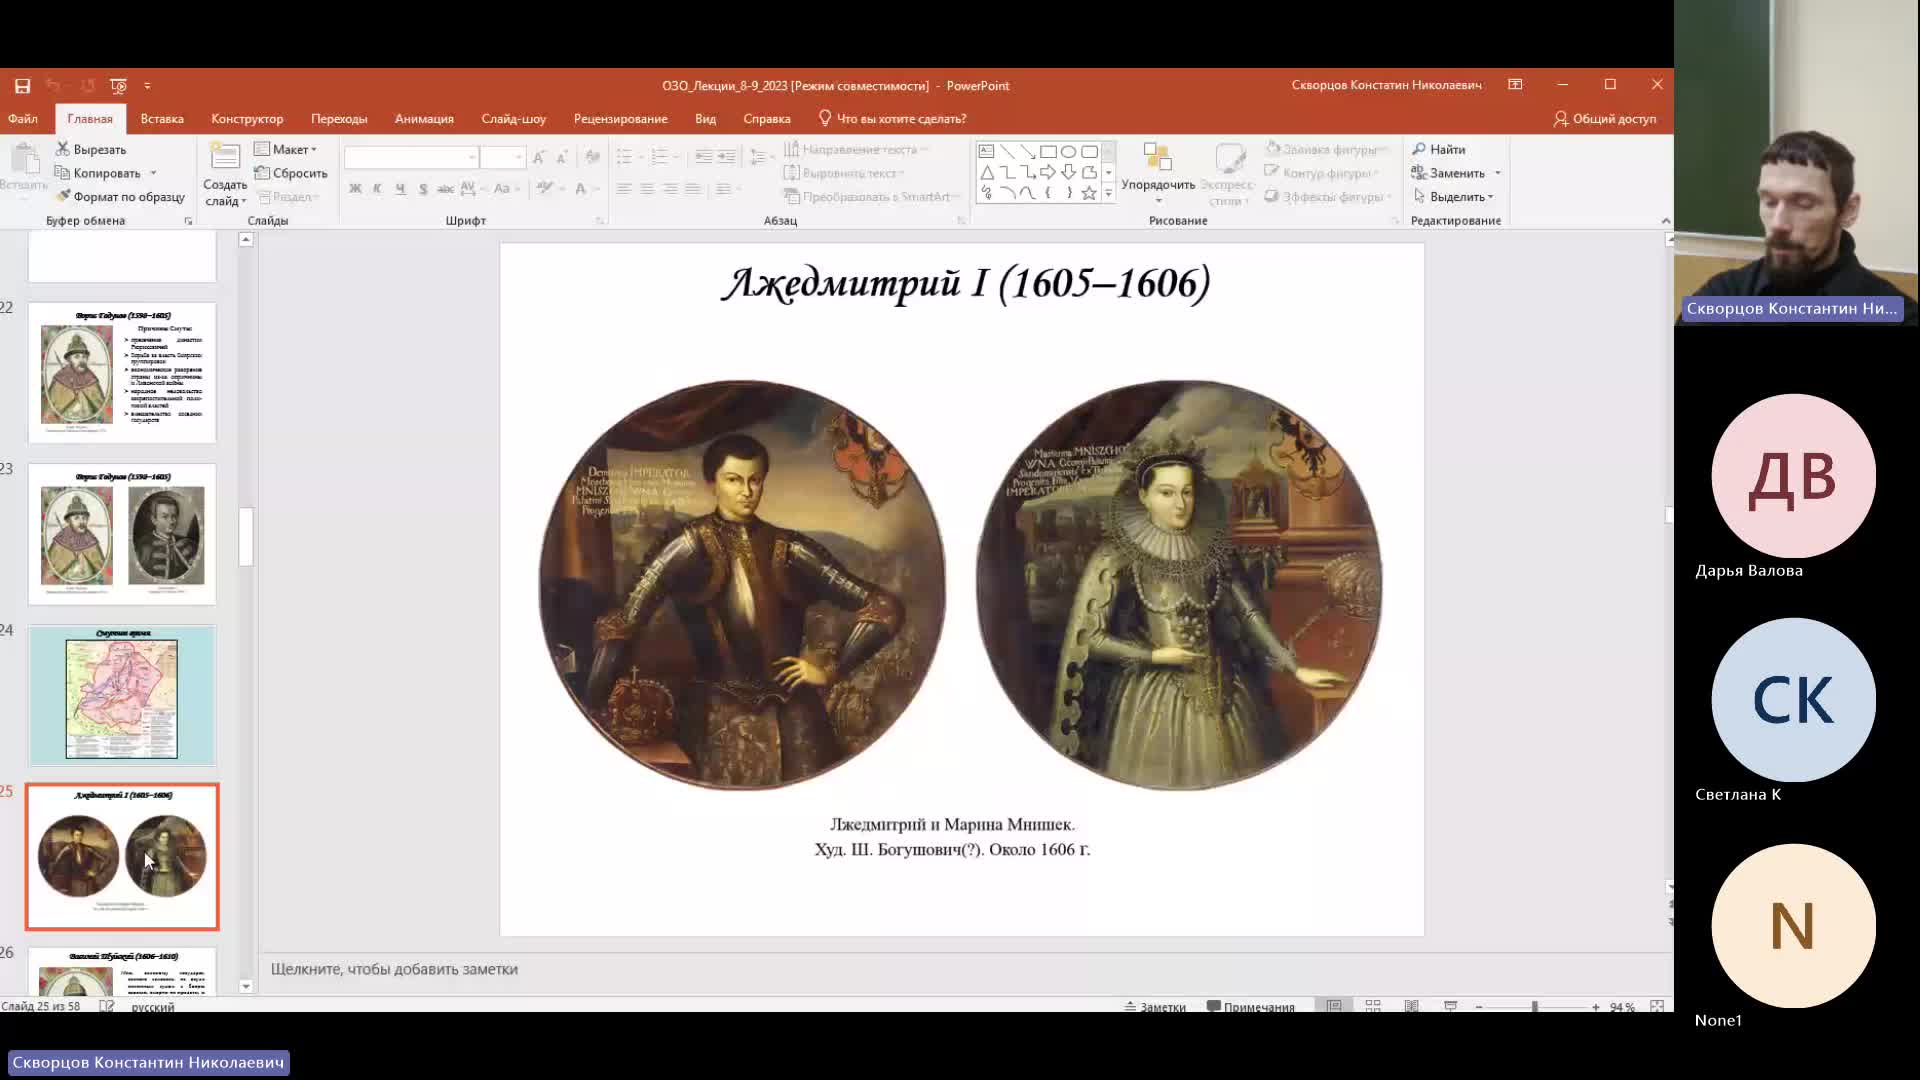Image resolution: width=1920 pixels, height=1080 pixels.
Task: Select the triangle shape in gallery
Action: pyautogui.click(x=986, y=172)
